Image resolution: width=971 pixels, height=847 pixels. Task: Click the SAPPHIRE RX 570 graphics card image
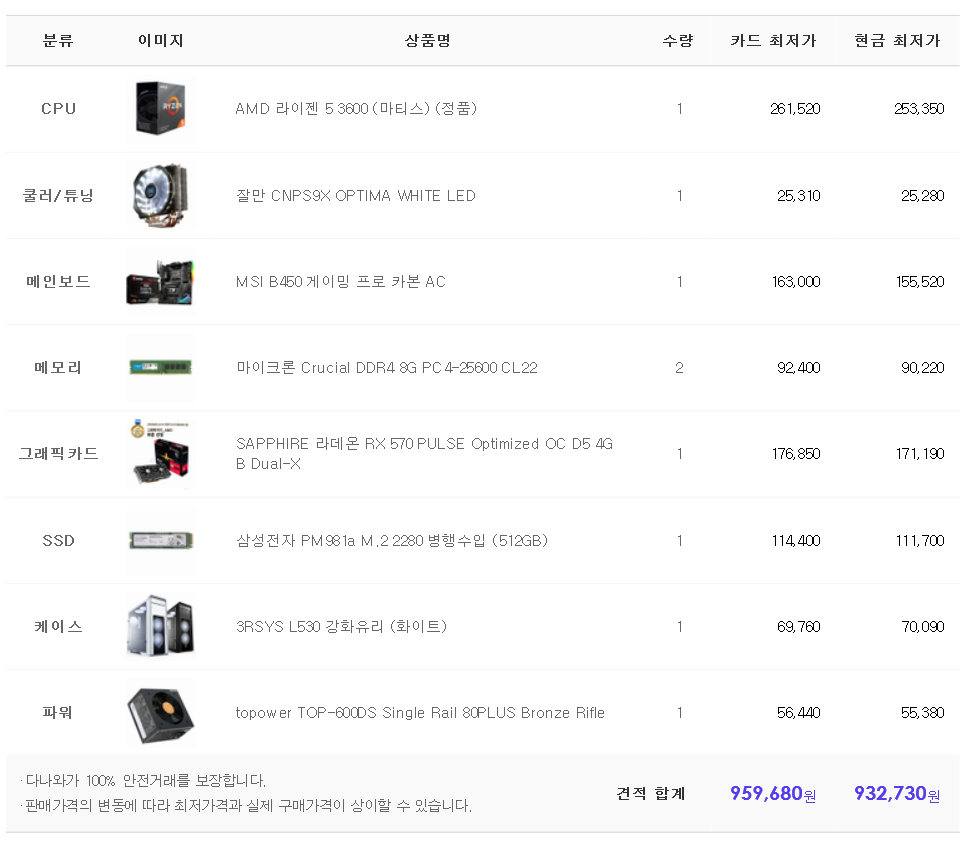[x=160, y=454]
